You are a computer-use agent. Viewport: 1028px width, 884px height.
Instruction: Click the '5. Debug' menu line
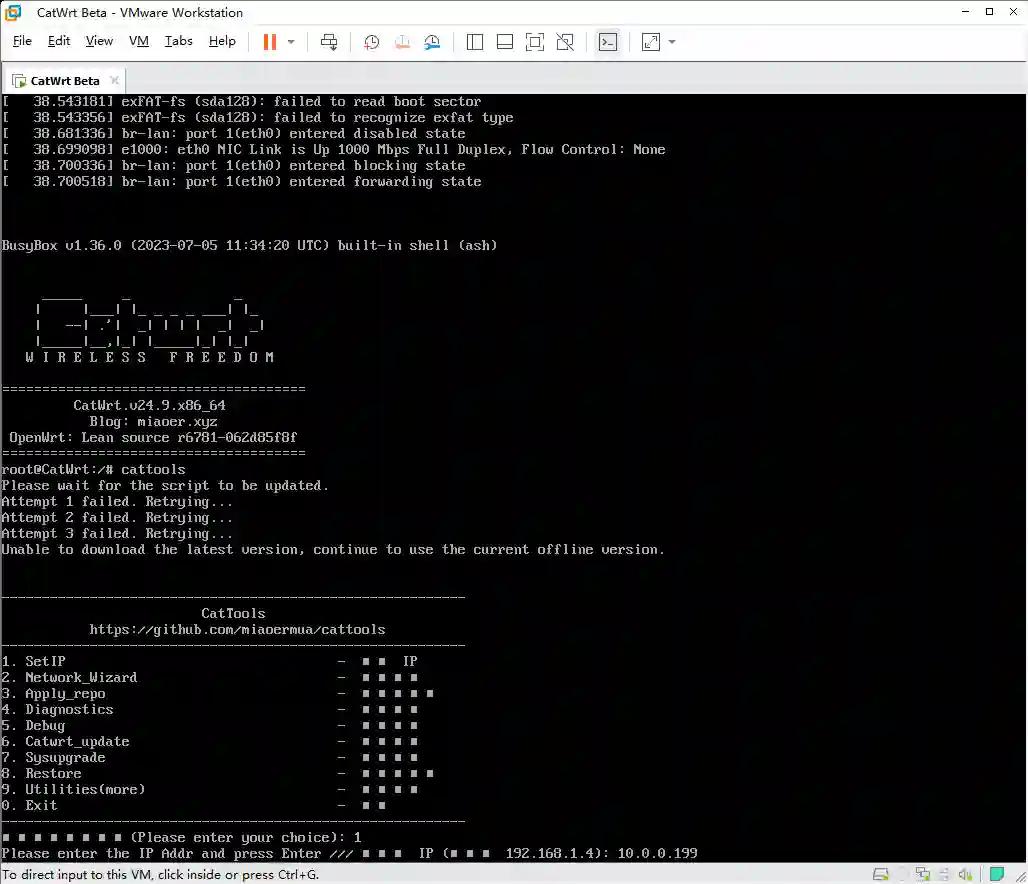click(x=210, y=725)
